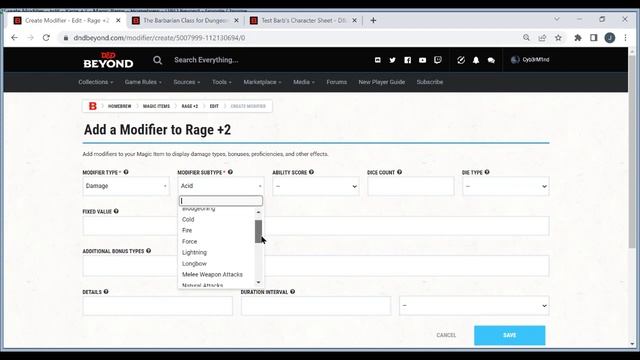The width and height of the screenshot is (640, 360).
Task: Click the subtype list scroll down arrow
Action: [x=258, y=282]
